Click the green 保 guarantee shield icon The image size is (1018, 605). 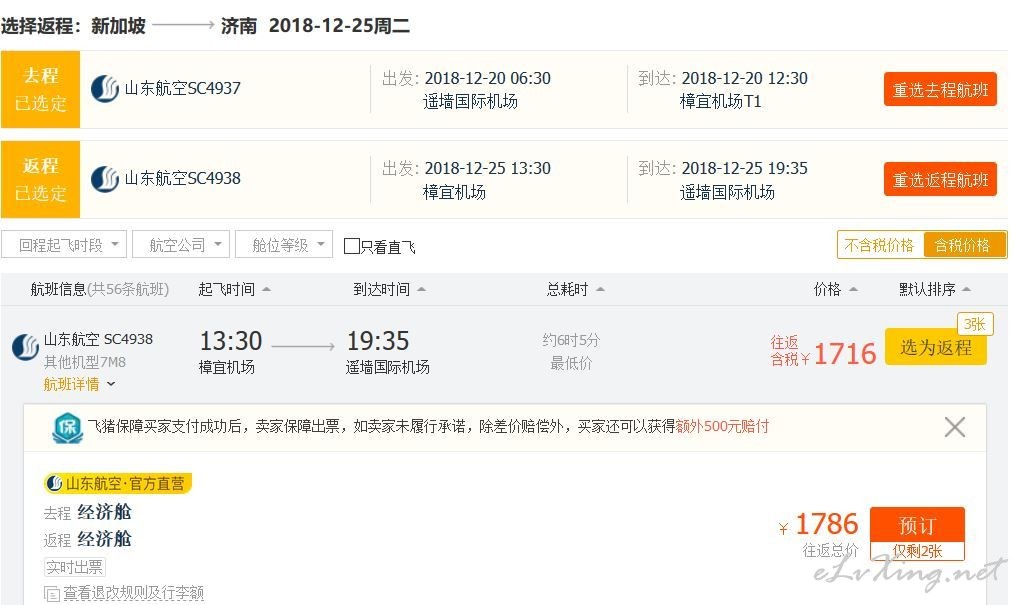68,428
